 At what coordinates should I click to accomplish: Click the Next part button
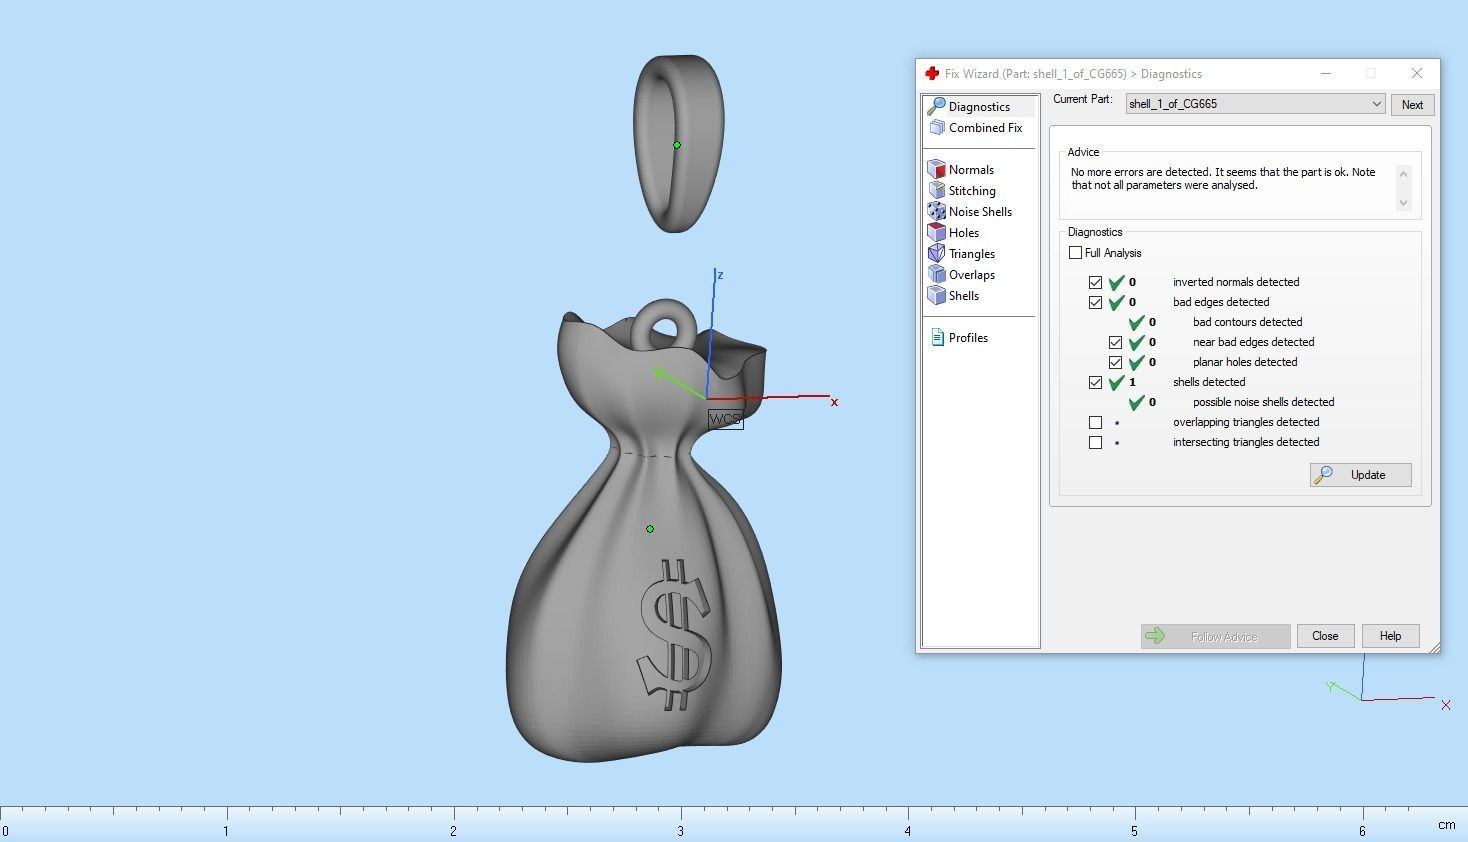(1412, 105)
